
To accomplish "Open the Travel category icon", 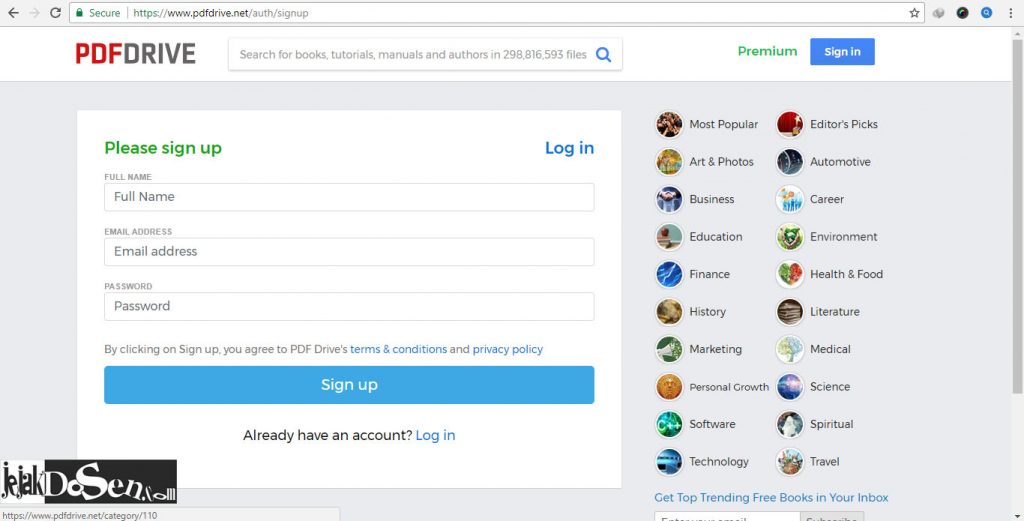I will [x=790, y=462].
